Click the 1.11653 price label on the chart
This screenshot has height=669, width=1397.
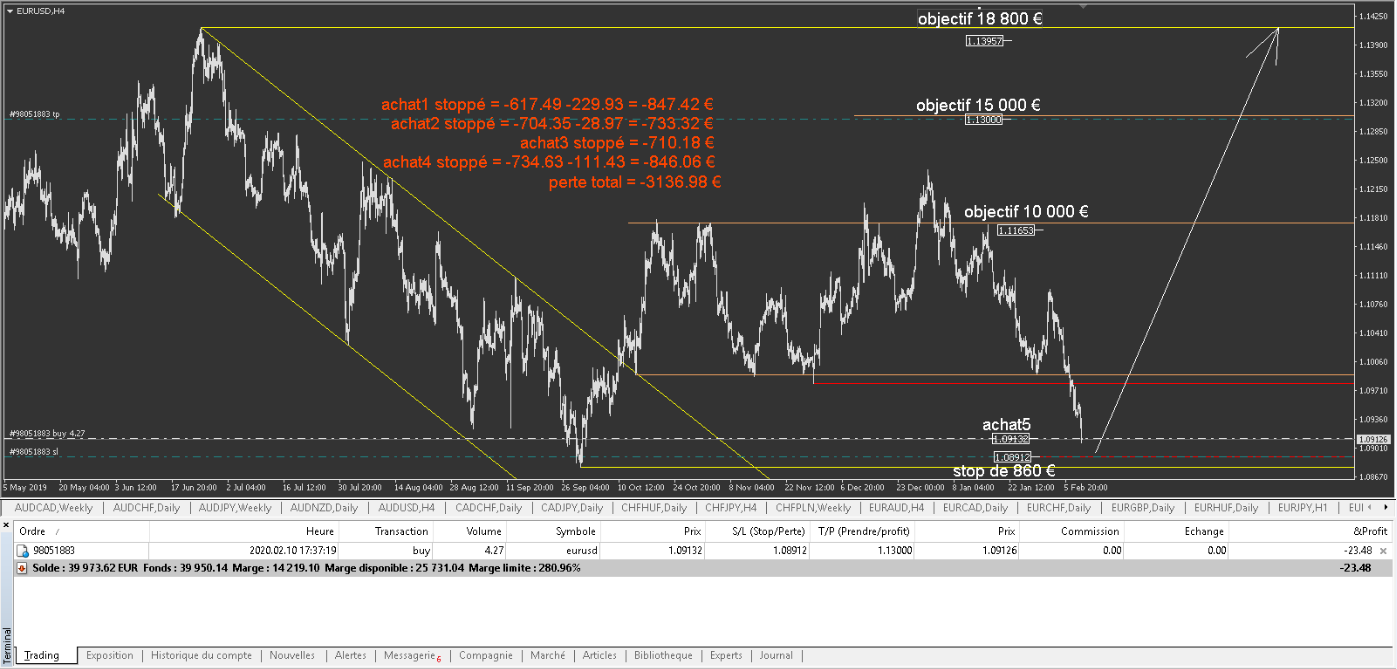[x=1015, y=231]
